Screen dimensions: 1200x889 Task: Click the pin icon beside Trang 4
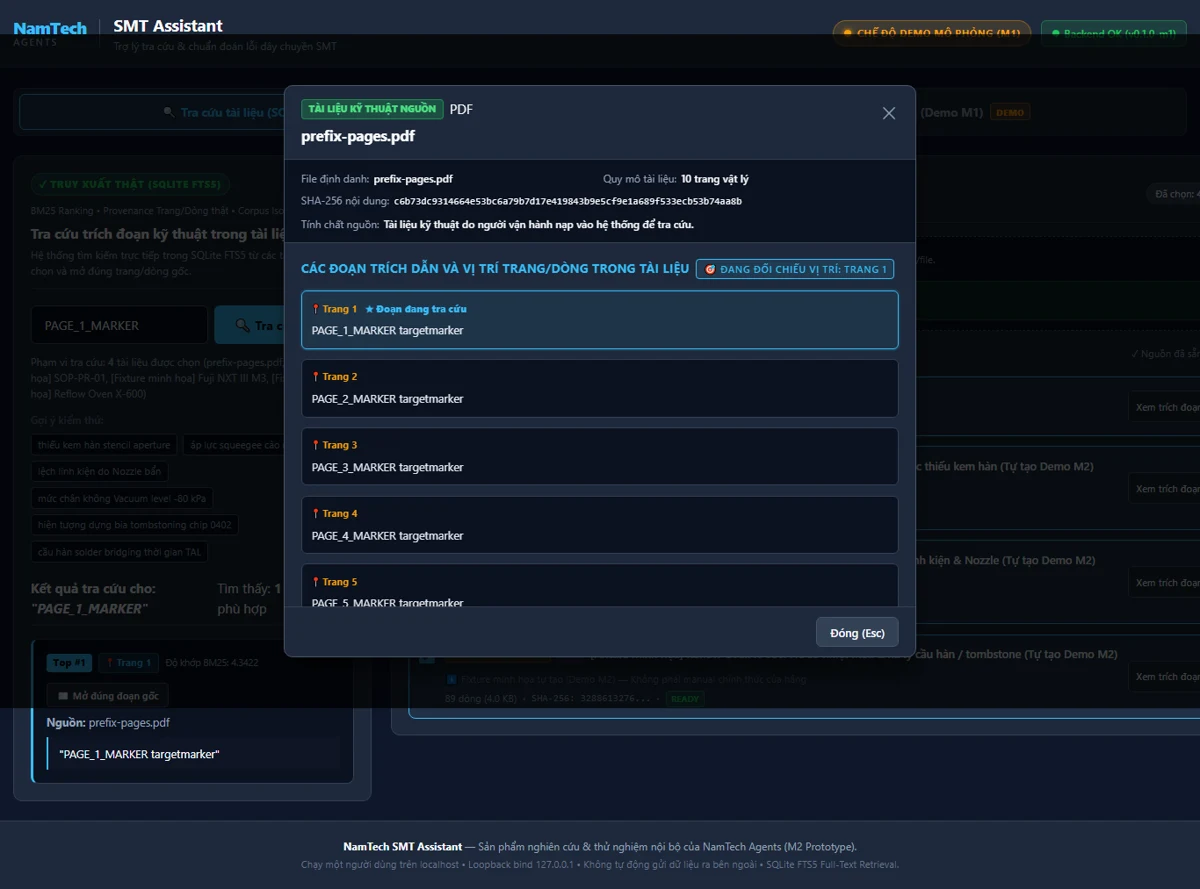(x=316, y=514)
